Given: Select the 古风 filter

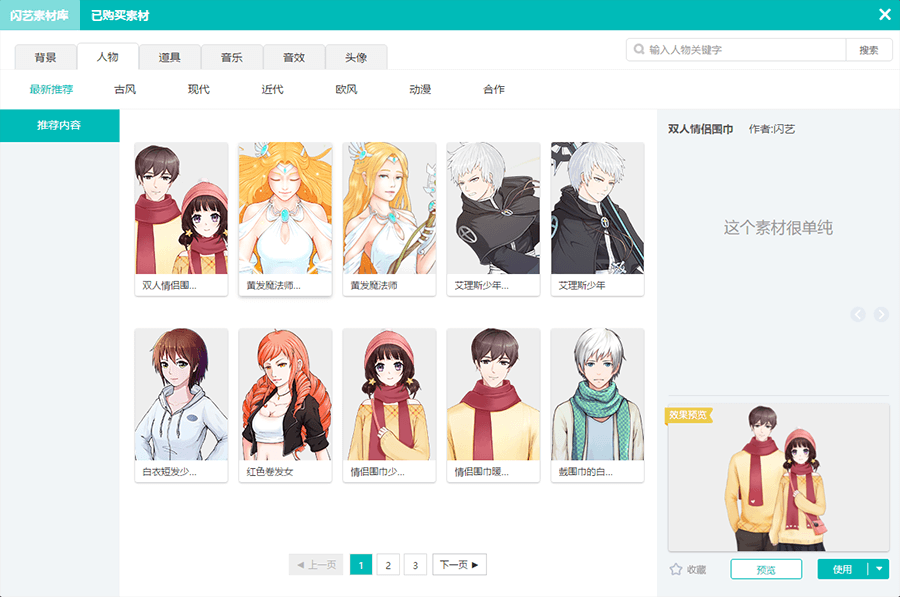Looking at the screenshot, I should pos(125,89).
